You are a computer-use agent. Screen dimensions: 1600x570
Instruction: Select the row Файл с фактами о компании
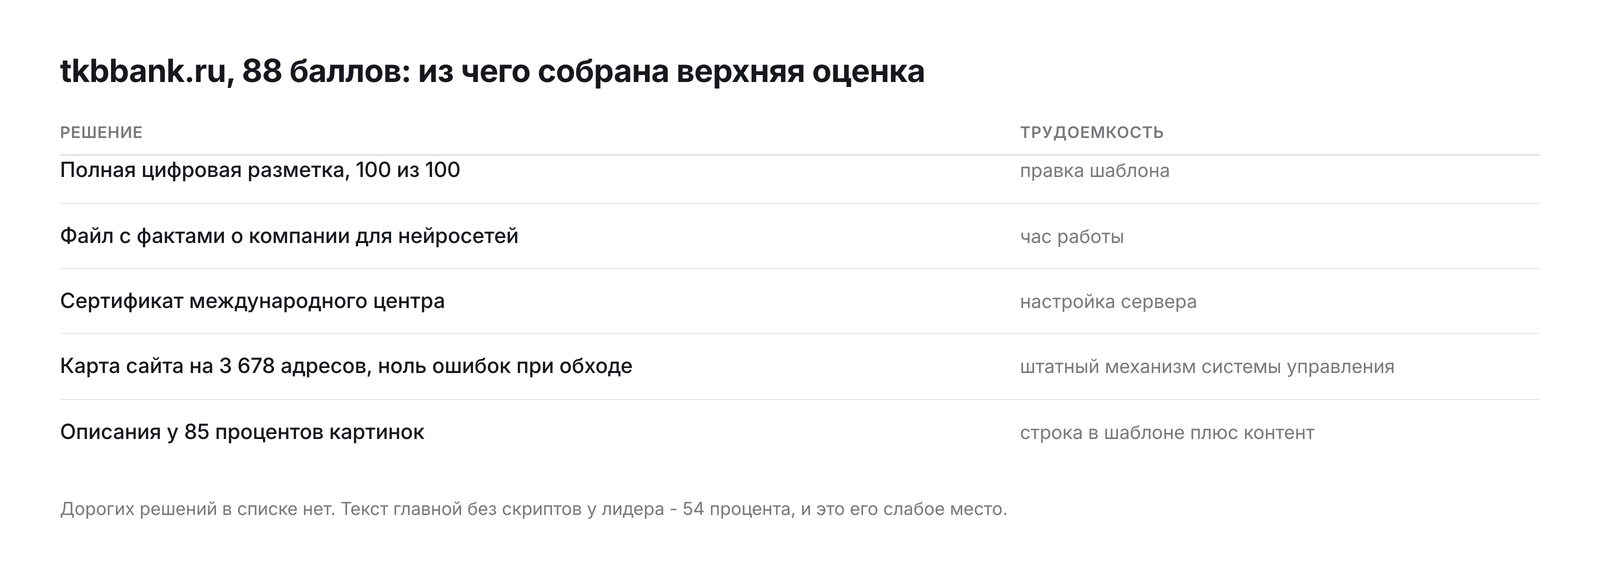coord(800,236)
